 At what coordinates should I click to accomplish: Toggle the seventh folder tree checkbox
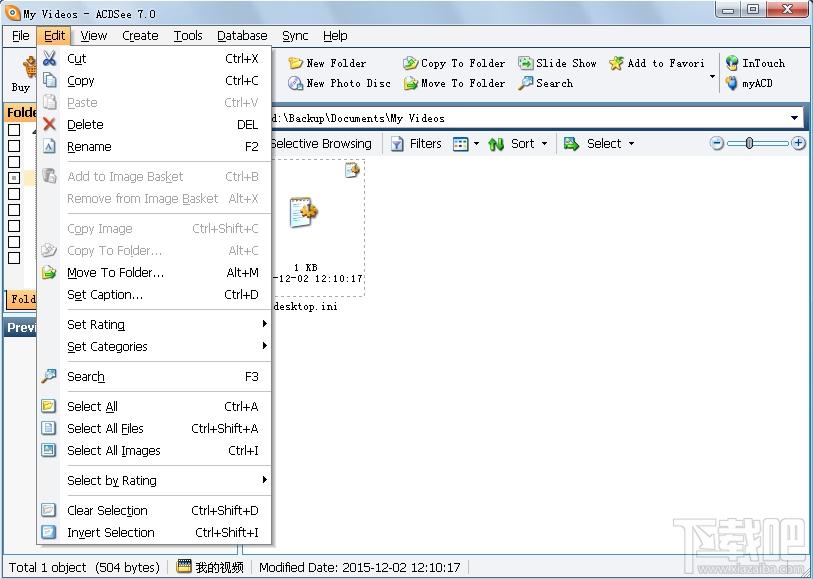pyautogui.click(x=14, y=226)
